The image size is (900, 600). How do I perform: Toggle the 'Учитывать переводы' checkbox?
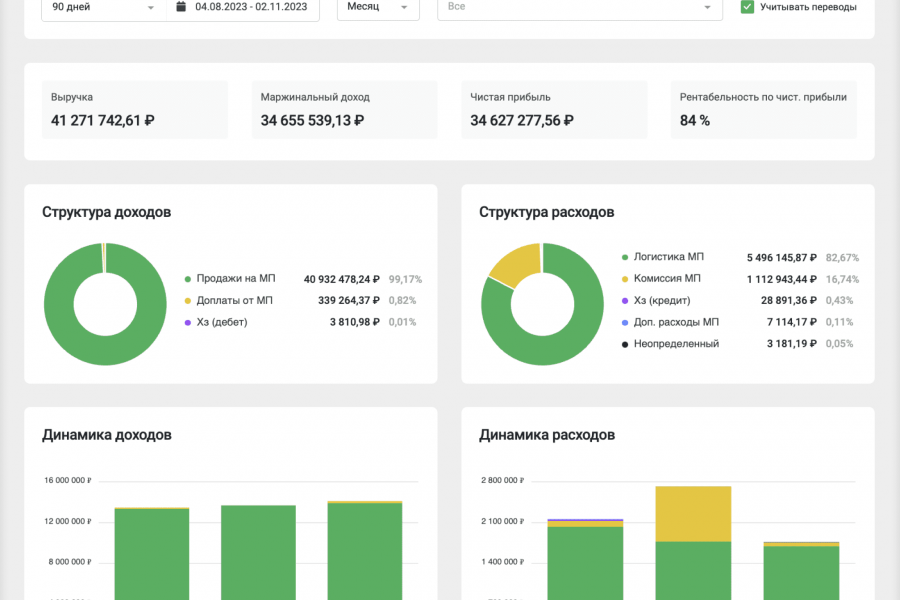[747, 7]
